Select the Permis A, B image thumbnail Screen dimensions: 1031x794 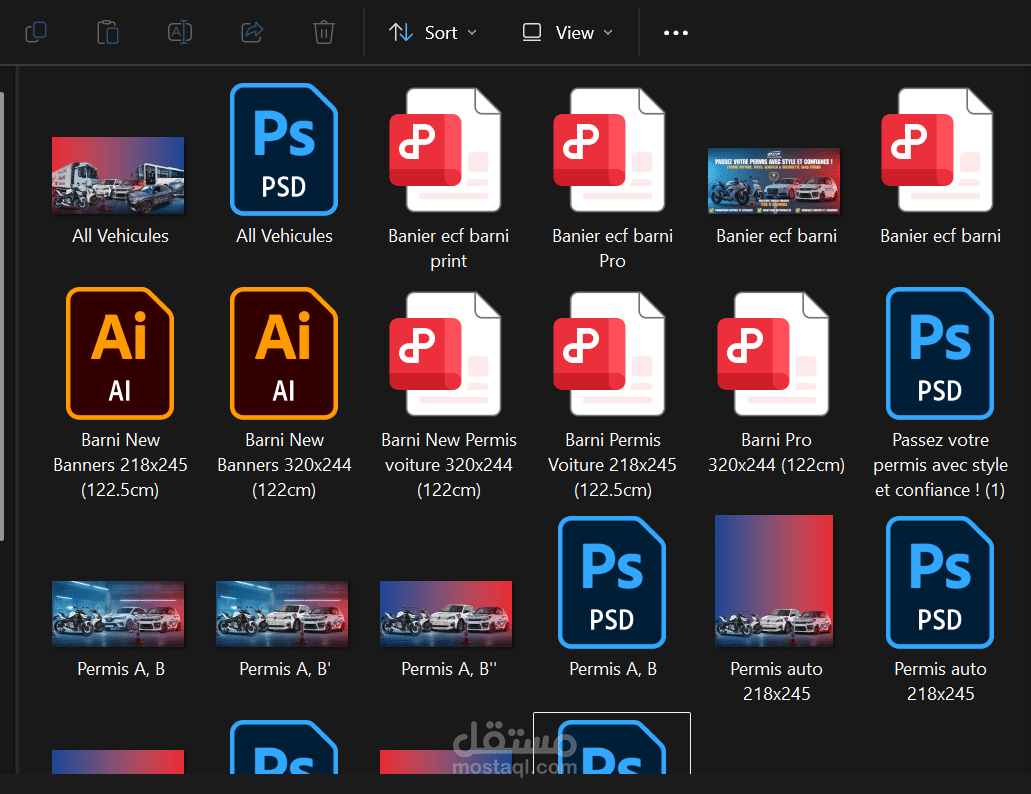(x=118, y=614)
